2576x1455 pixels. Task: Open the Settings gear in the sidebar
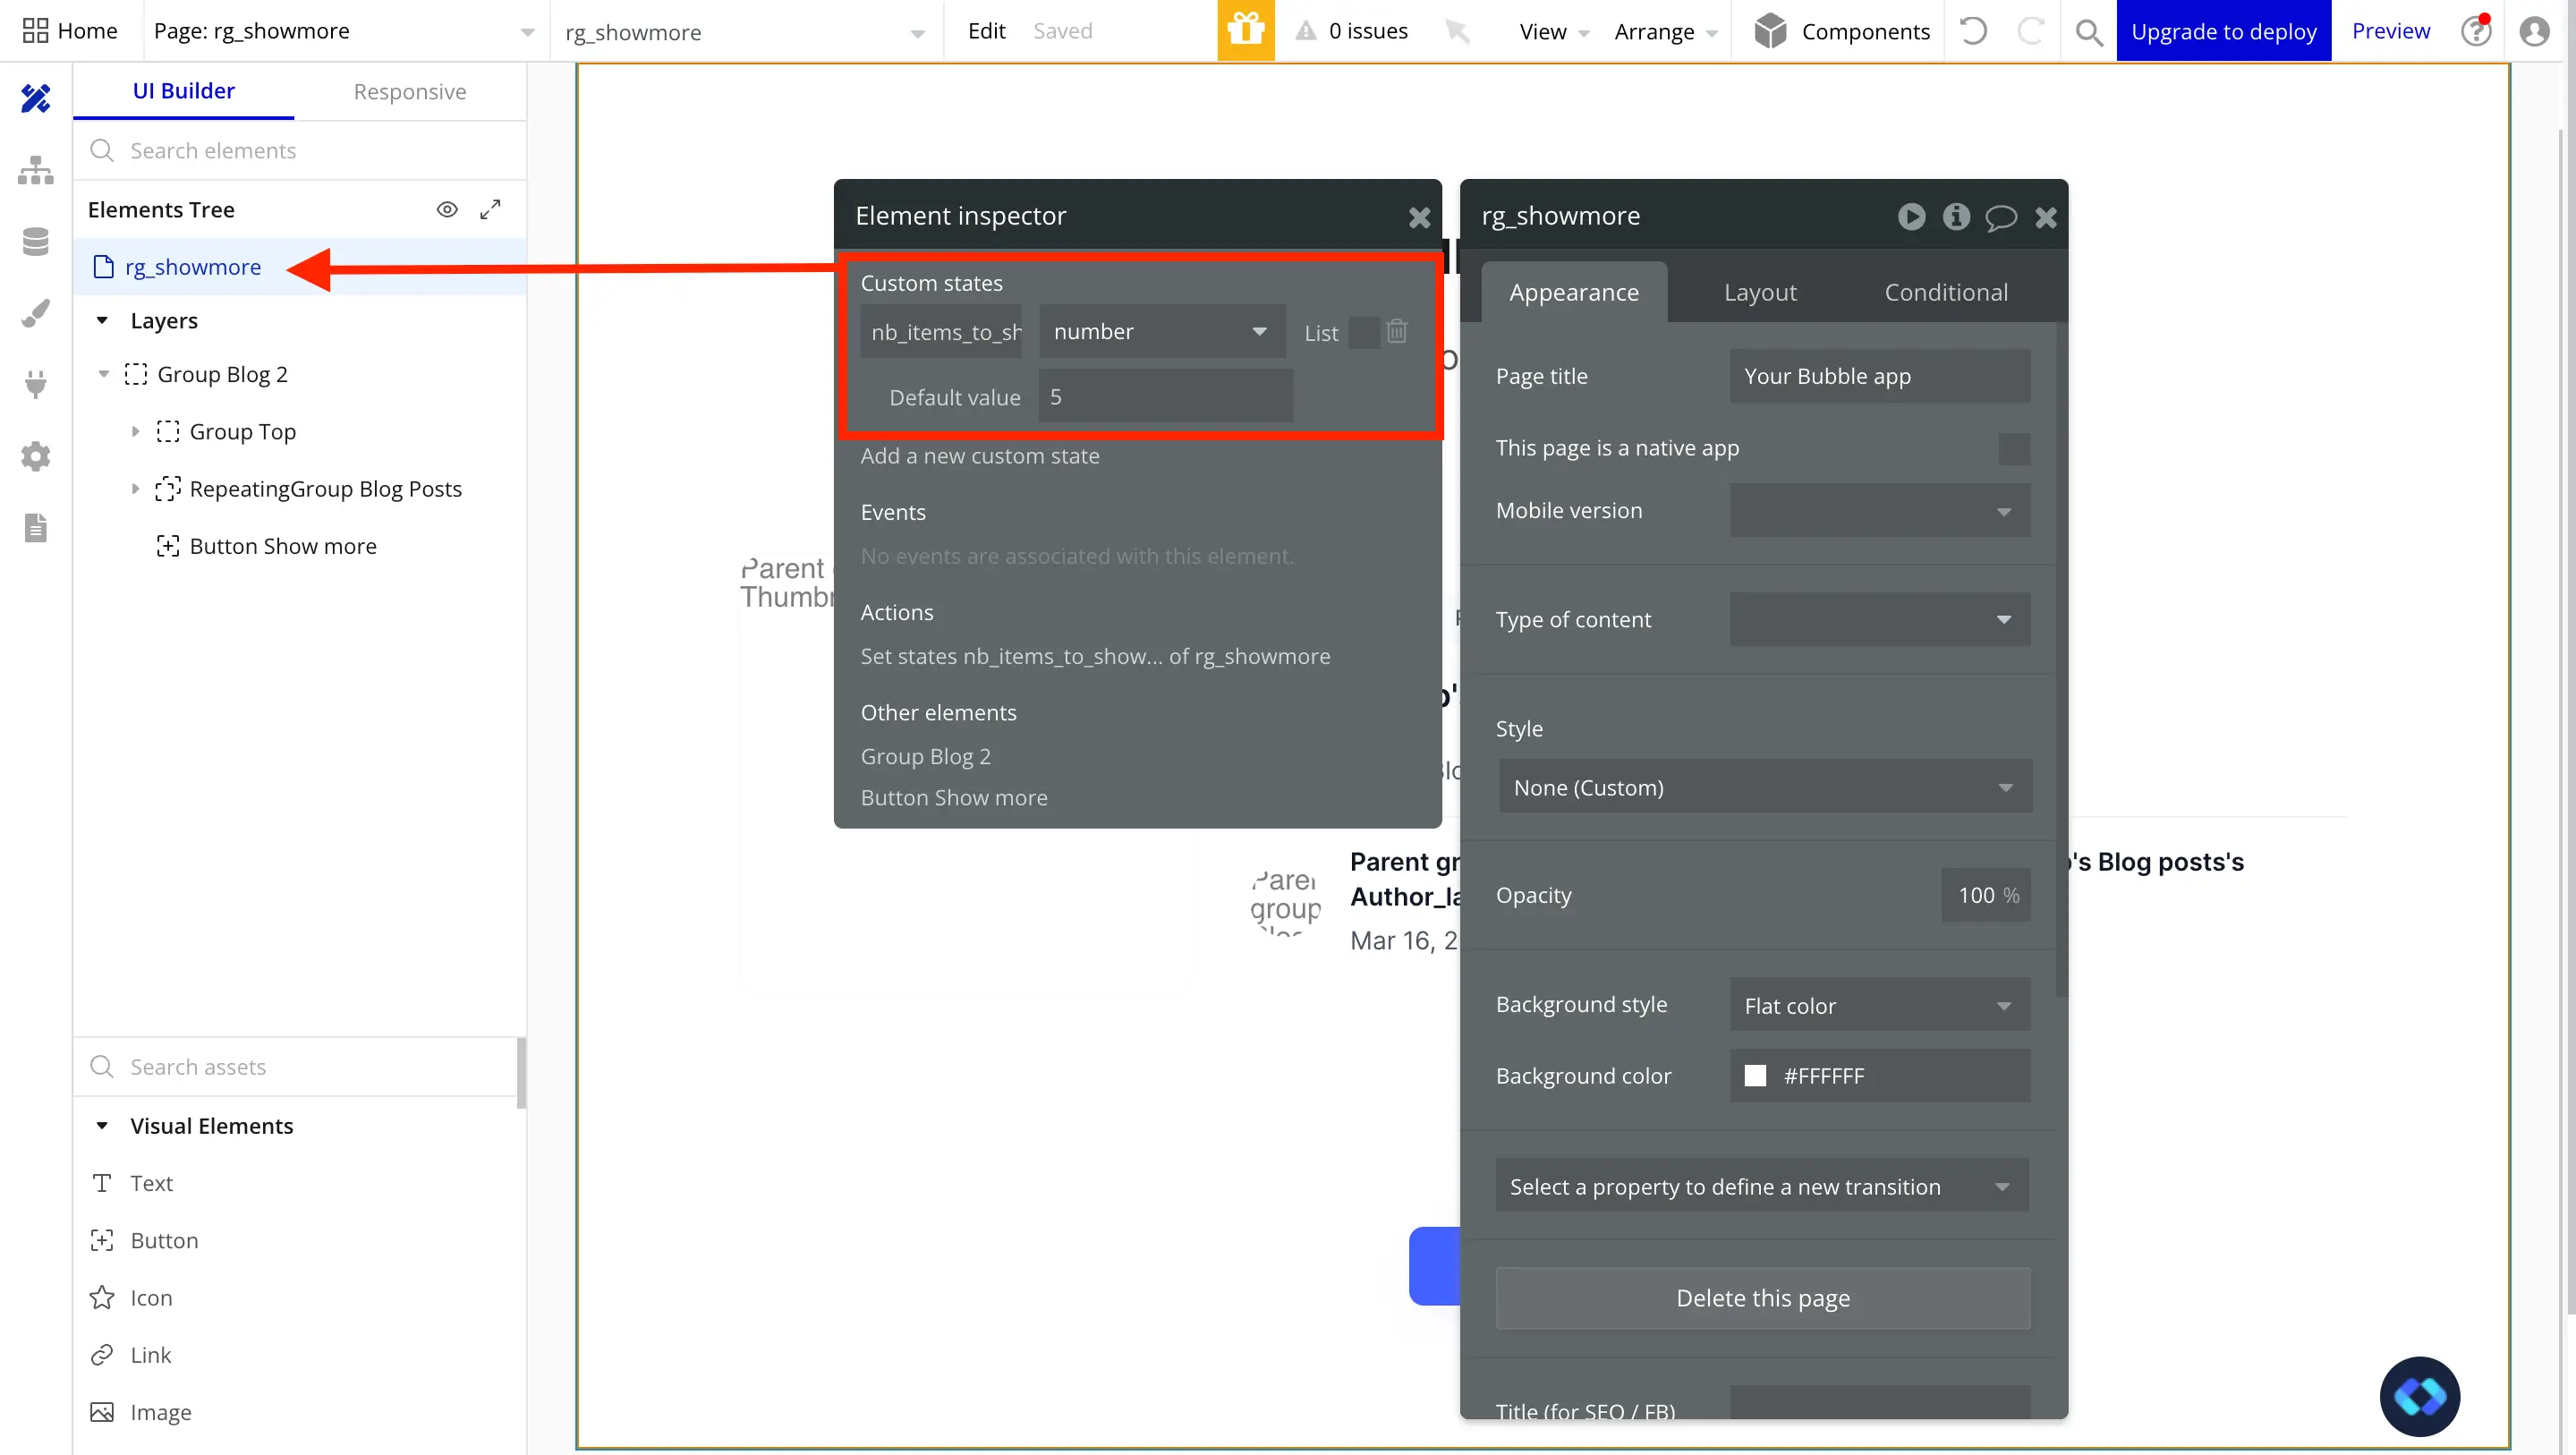35,456
